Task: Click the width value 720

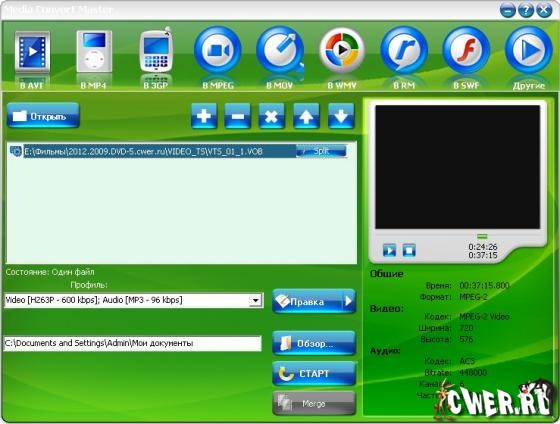Action: pos(466,328)
